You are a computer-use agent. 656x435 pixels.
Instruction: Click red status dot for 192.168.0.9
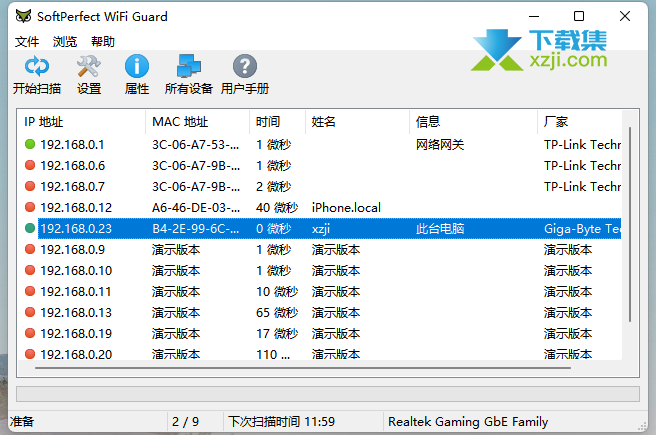coord(30,249)
